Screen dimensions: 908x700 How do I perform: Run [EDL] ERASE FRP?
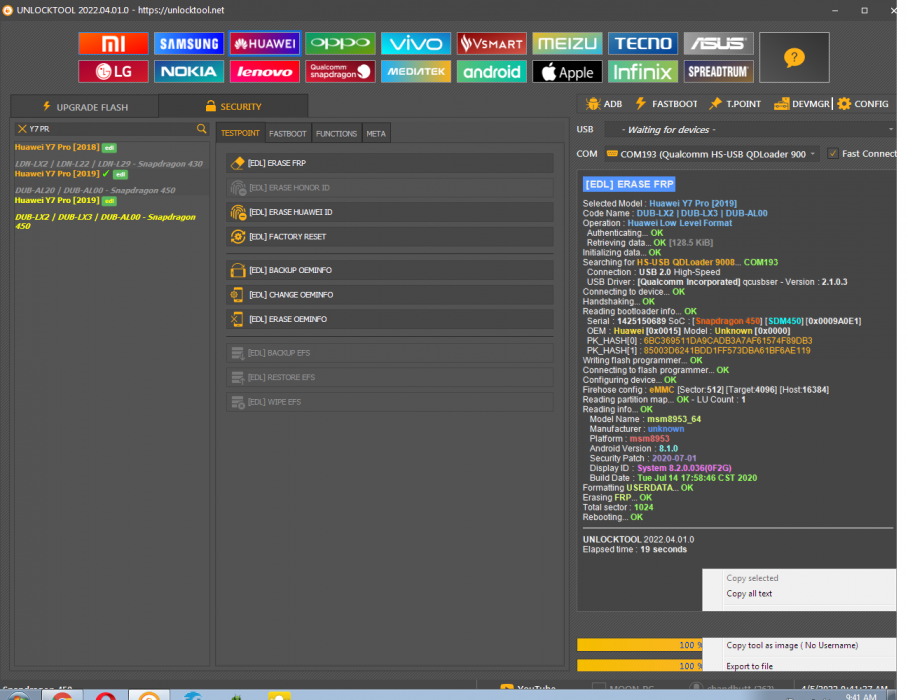(390, 163)
